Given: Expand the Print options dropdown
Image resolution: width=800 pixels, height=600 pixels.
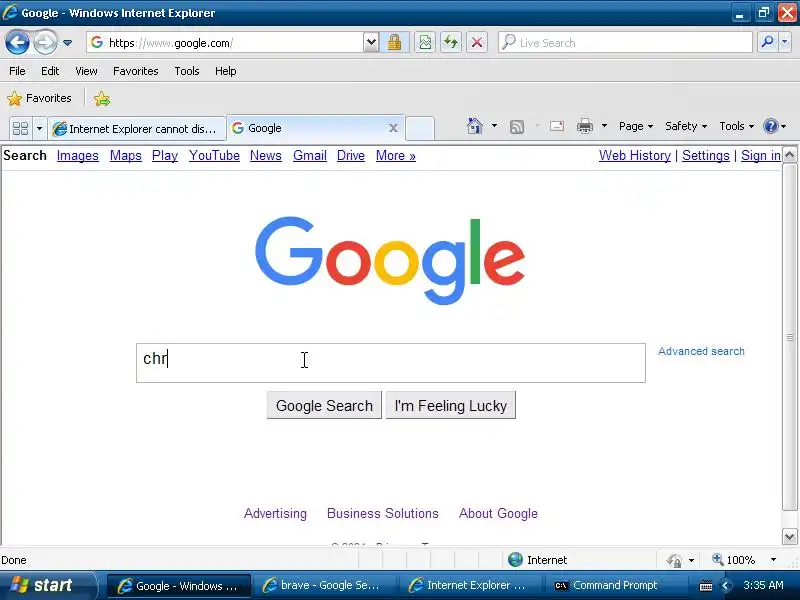Looking at the screenshot, I should tap(604, 126).
